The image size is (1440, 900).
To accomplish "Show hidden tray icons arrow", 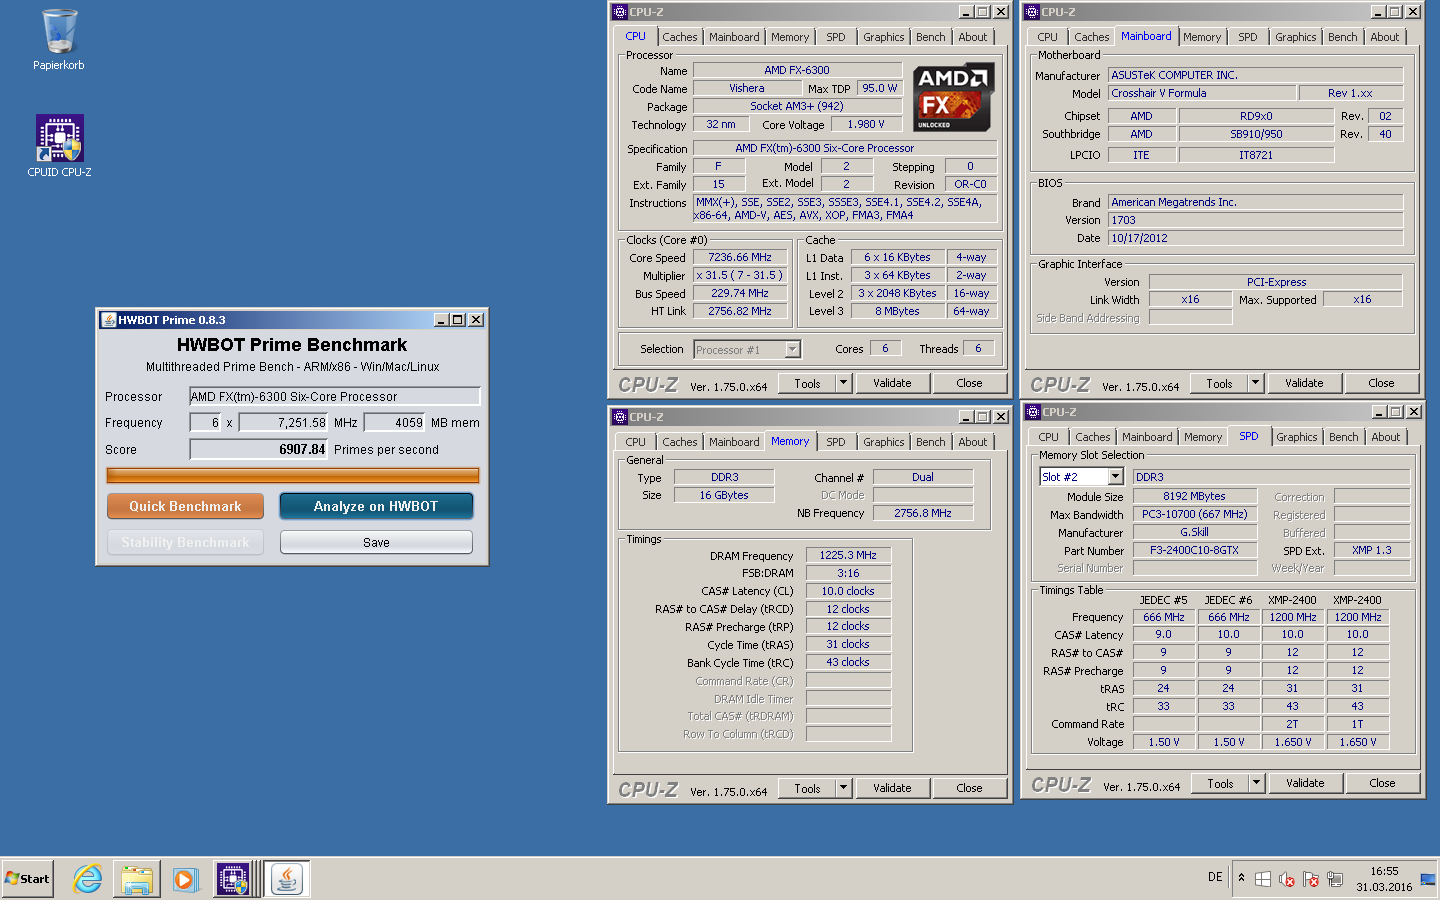I will [1241, 878].
